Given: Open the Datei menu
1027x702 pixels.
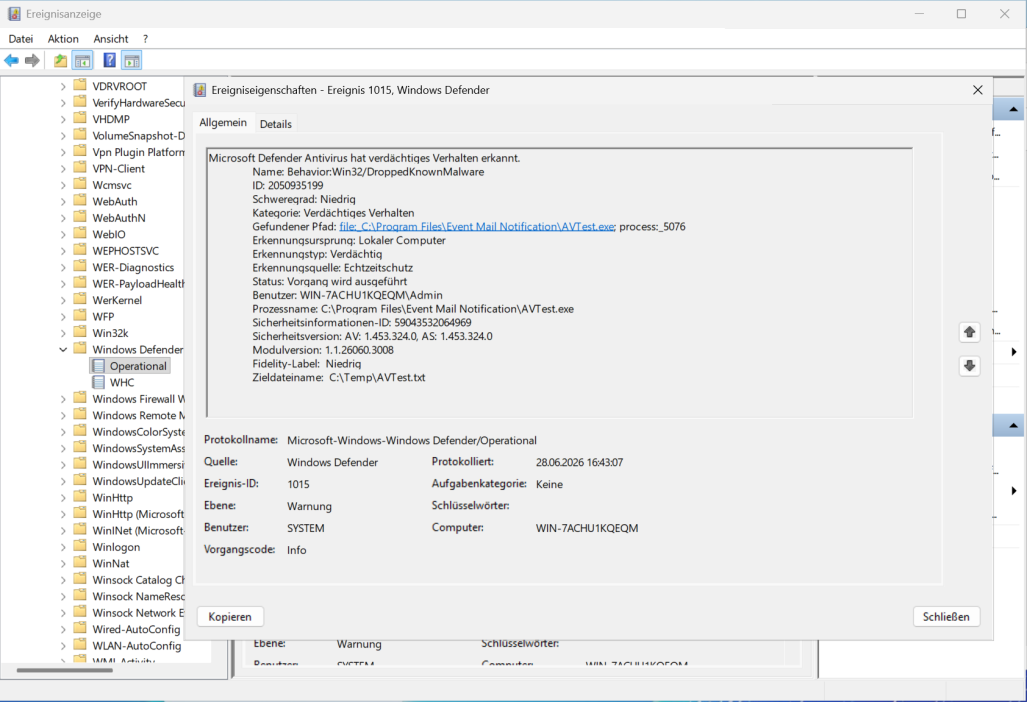Looking at the screenshot, I should pyautogui.click(x=21, y=39).
